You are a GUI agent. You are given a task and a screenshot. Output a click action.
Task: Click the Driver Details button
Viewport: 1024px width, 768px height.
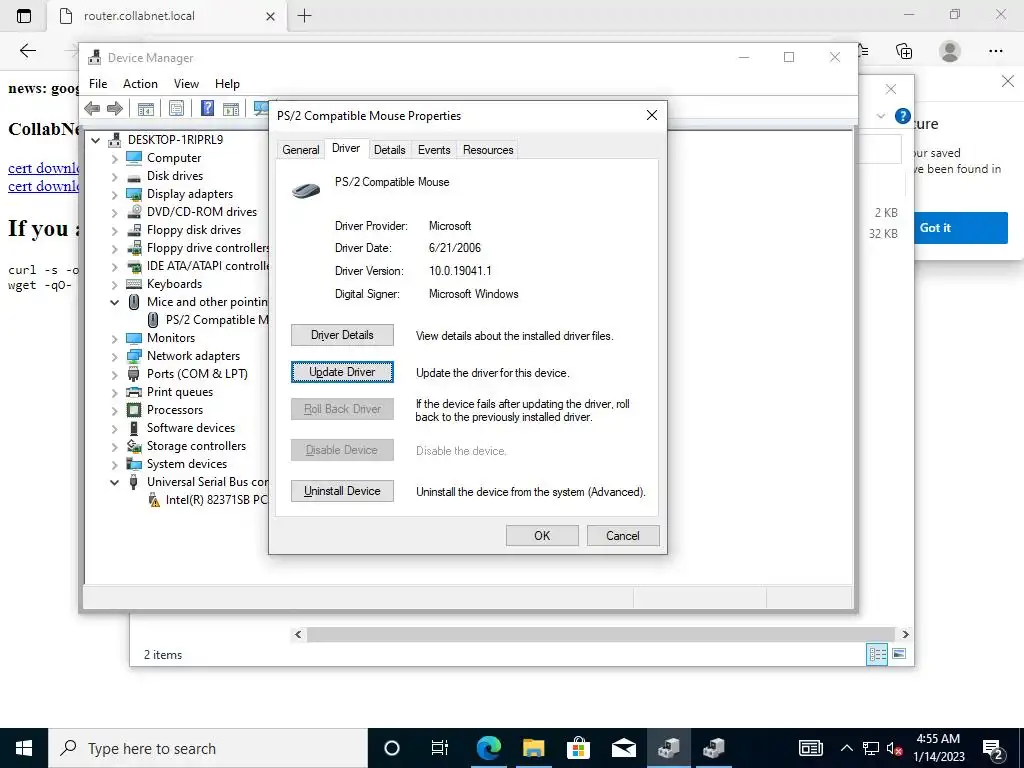coord(342,335)
